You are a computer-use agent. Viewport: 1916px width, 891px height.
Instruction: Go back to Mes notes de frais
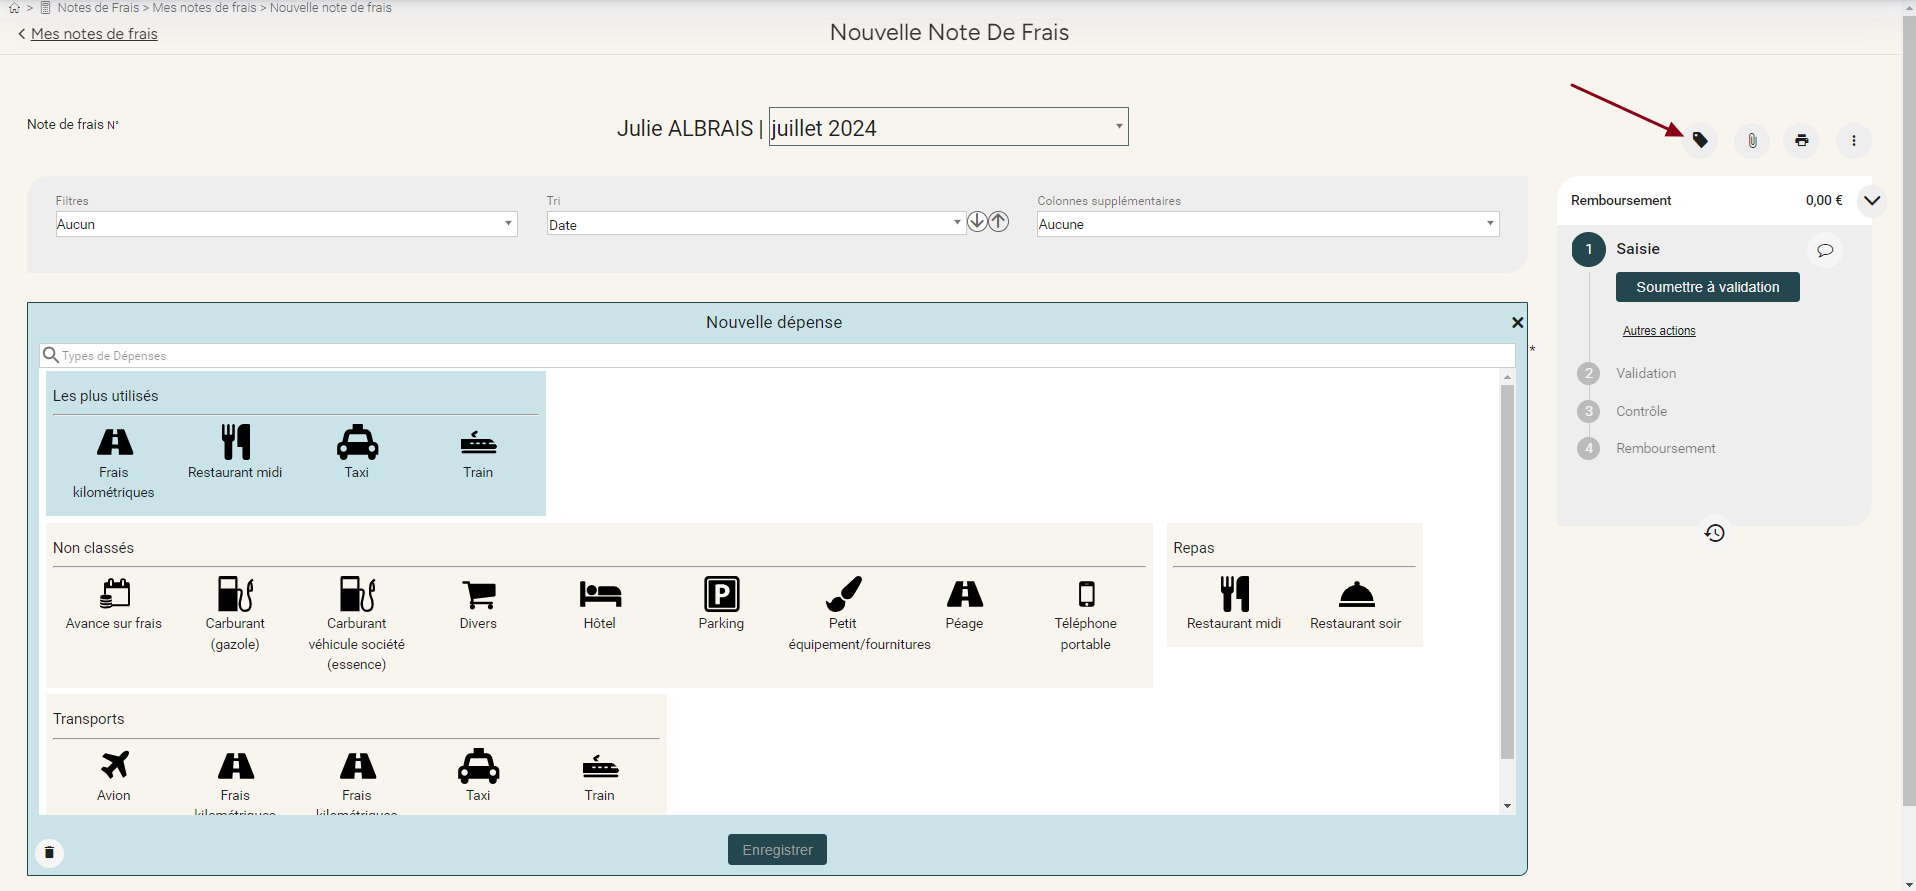click(93, 34)
